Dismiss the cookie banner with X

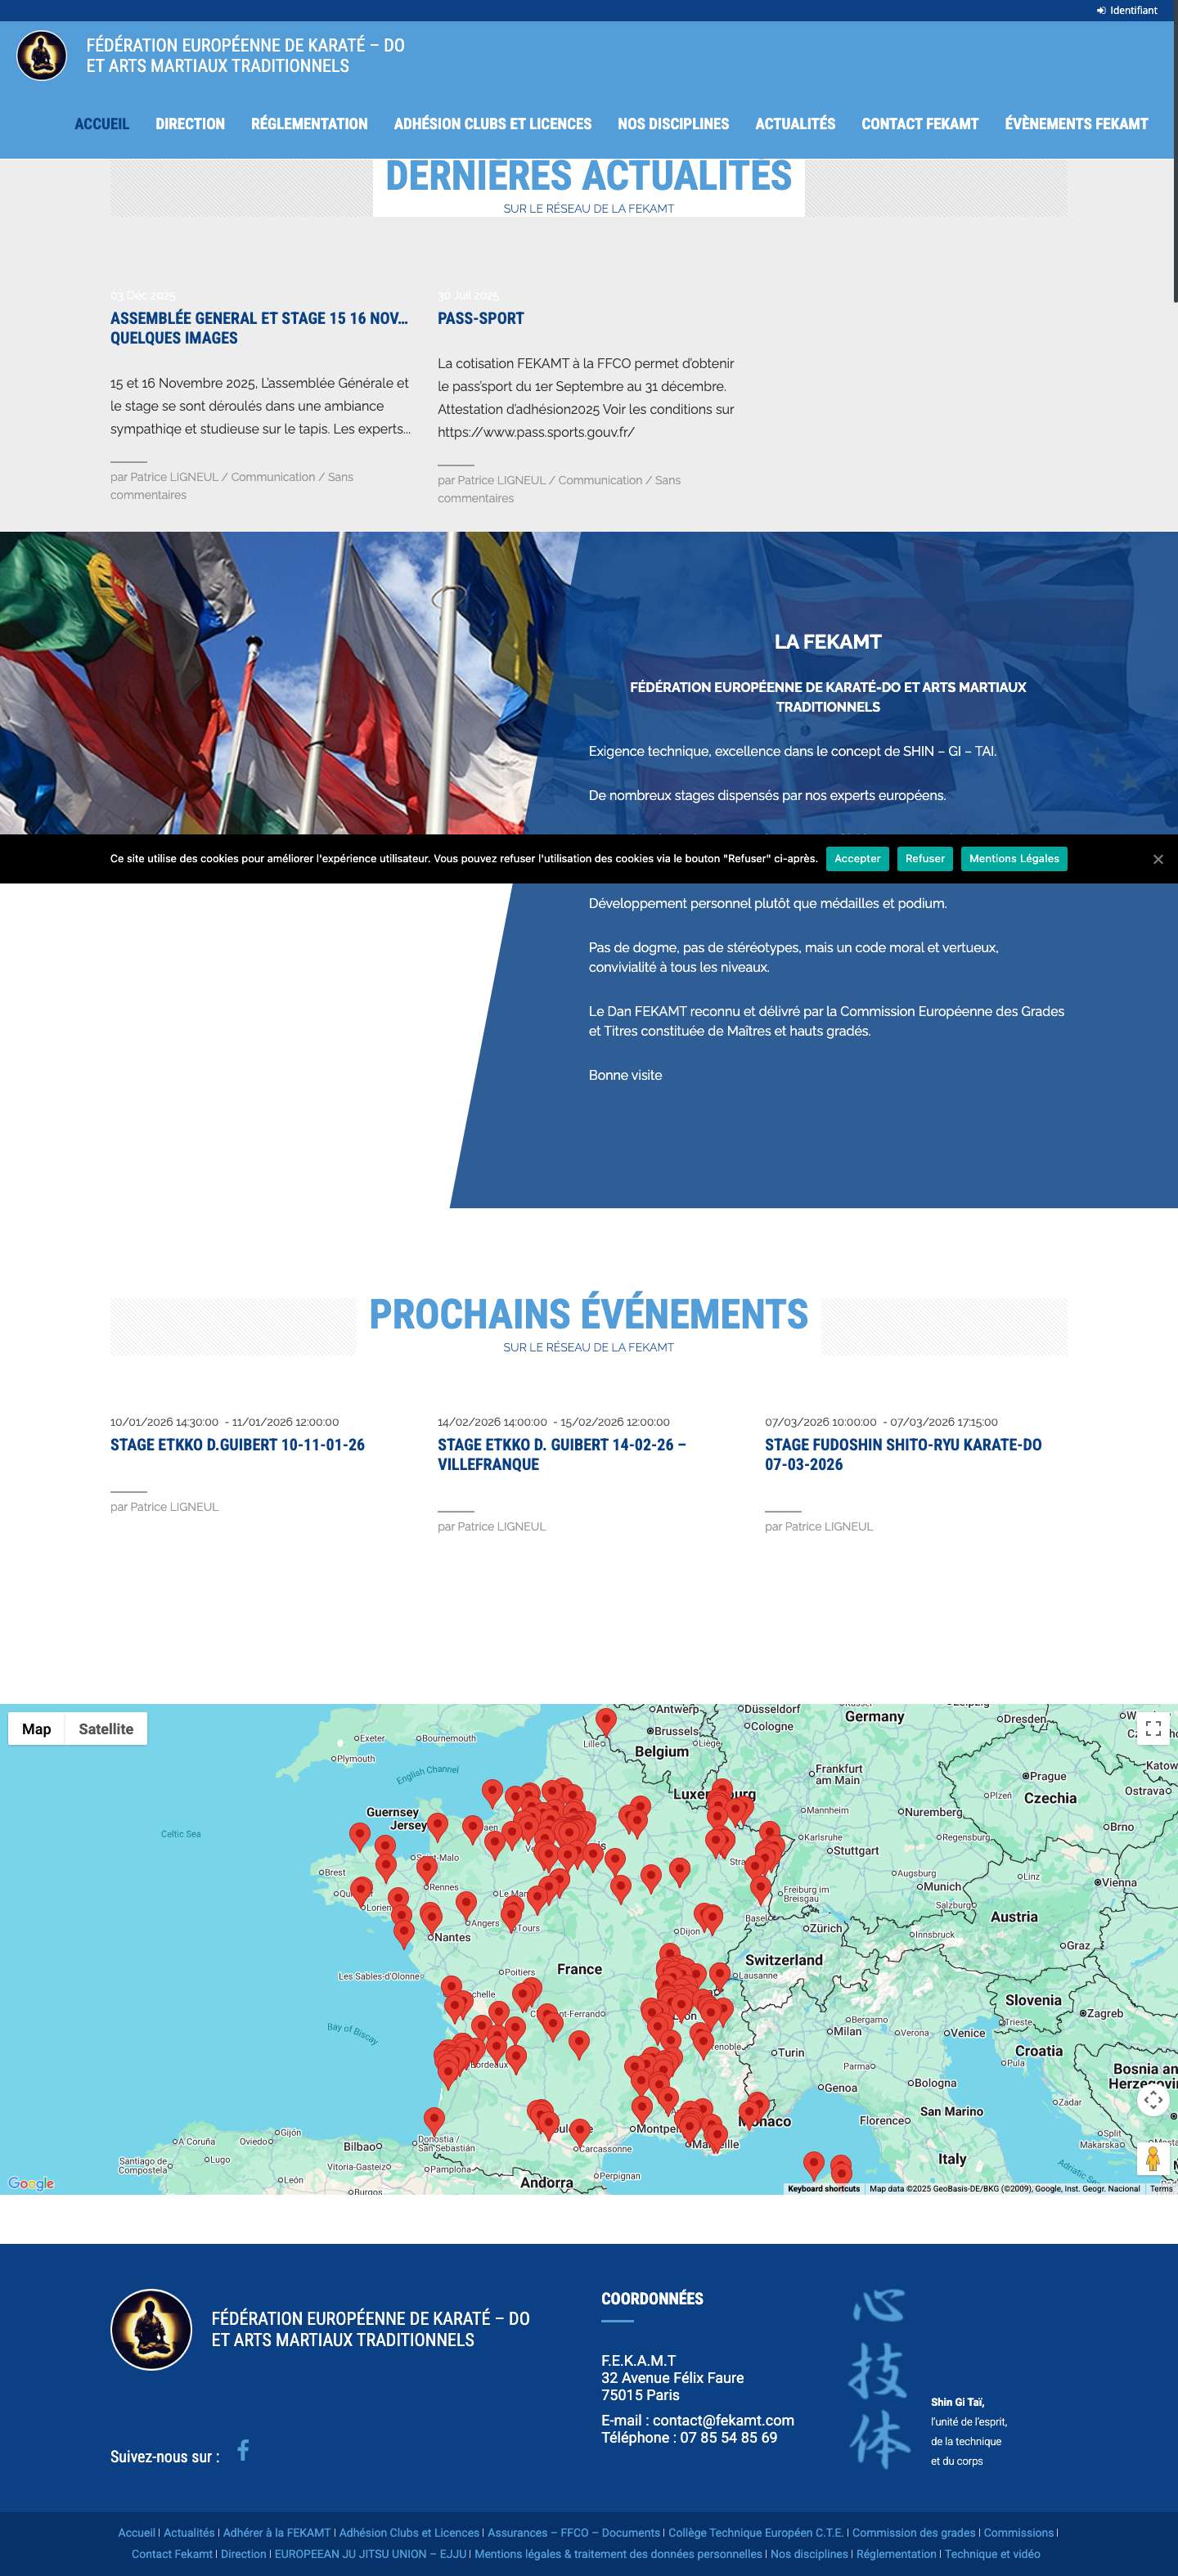coord(1158,859)
